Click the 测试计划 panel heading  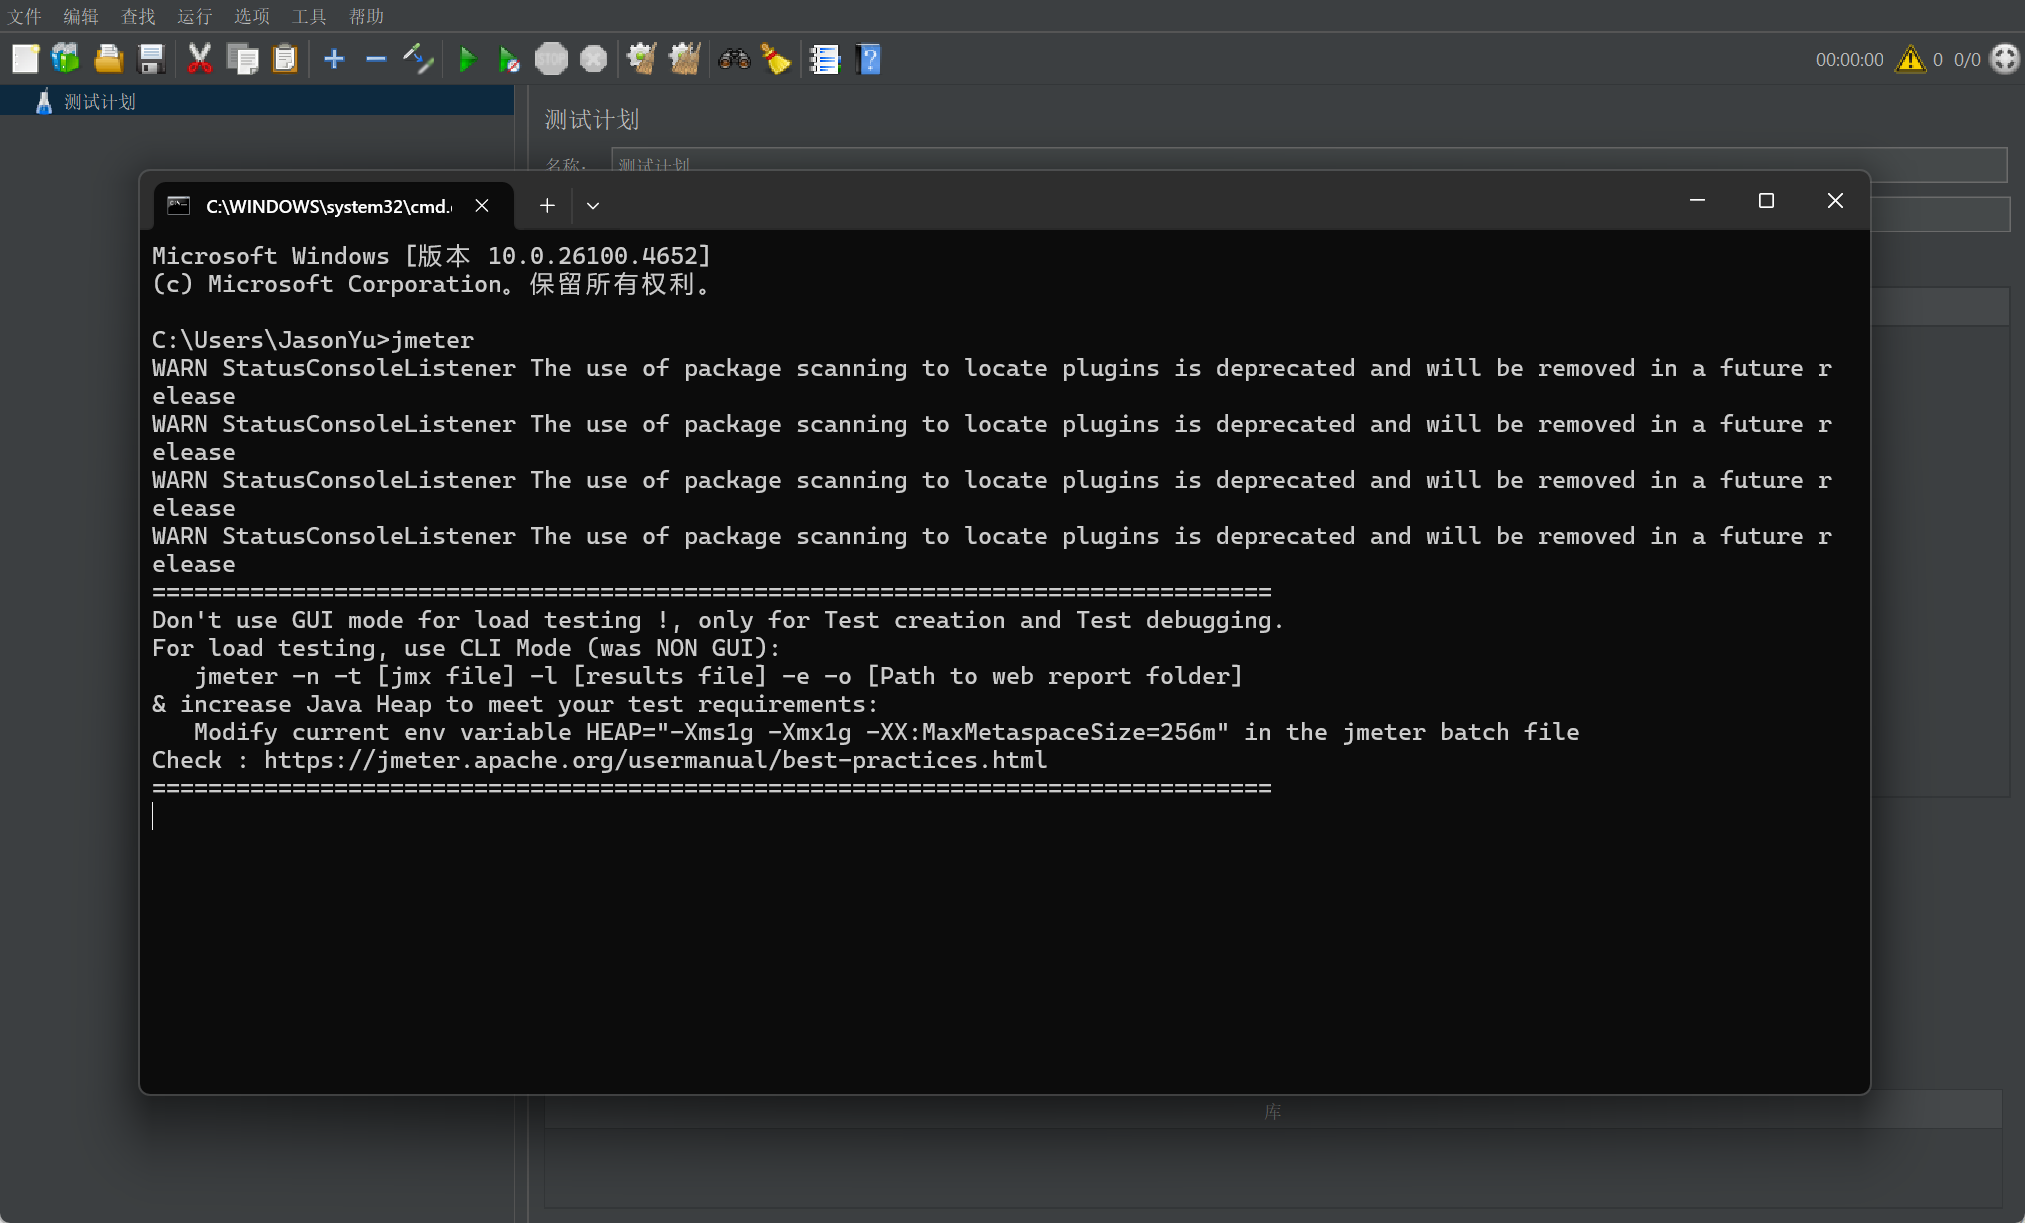coord(591,120)
